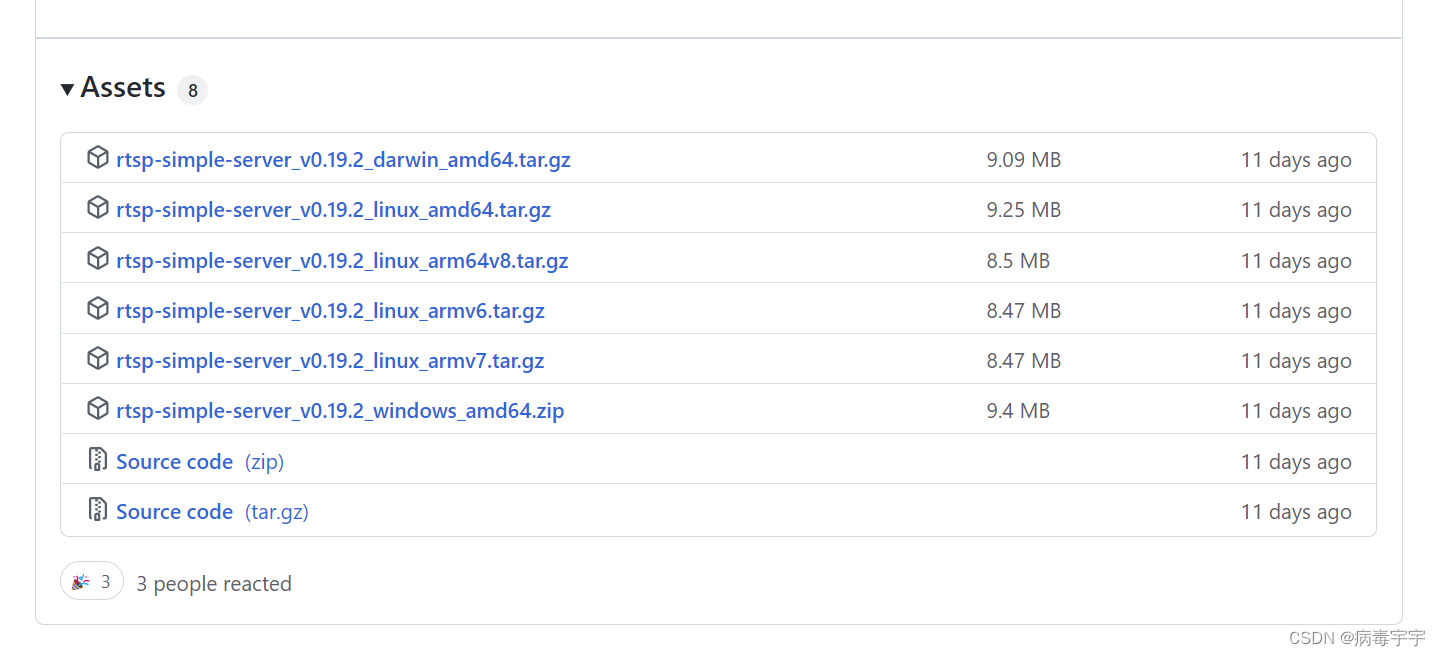Click '11 days ago' on windows_amd64 row

click(1296, 411)
